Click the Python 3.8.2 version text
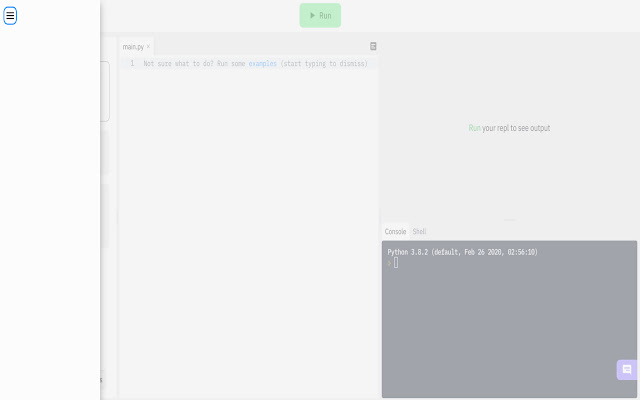This screenshot has height=400, width=640. point(462,252)
